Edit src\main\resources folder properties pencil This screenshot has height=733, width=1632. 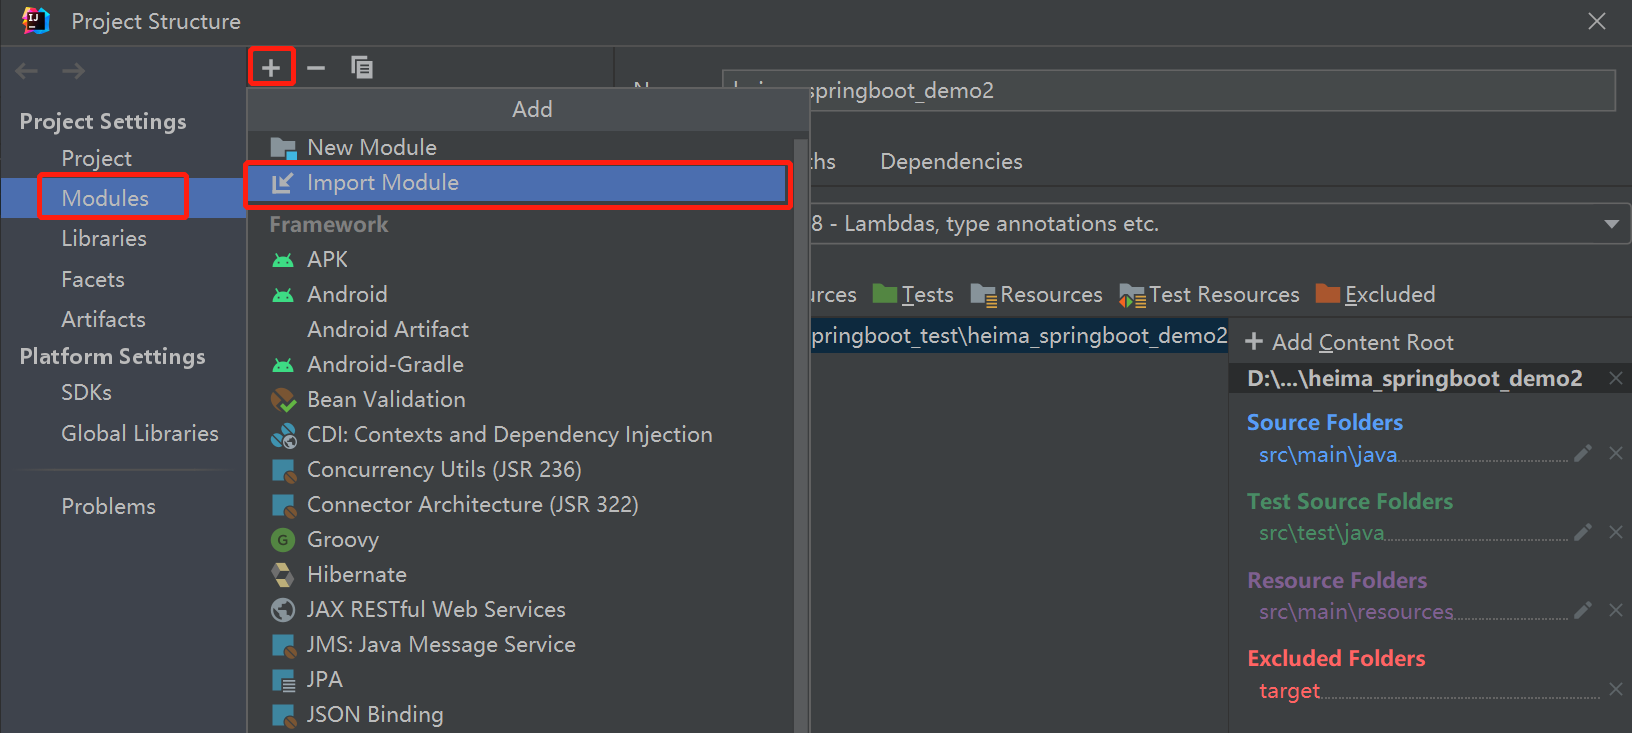click(1582, 610)
